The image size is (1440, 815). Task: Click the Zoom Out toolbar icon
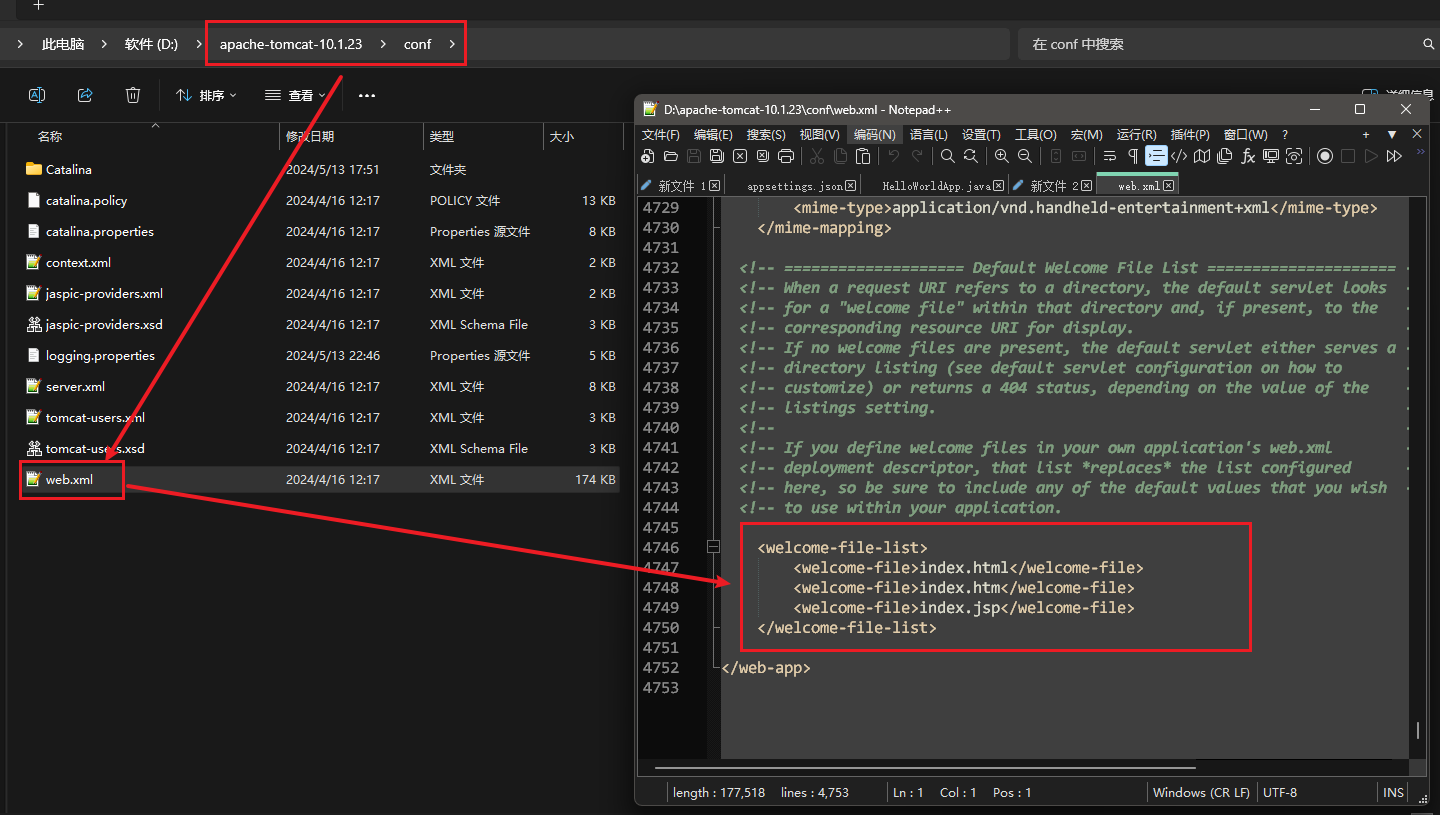pos(1025,156)
